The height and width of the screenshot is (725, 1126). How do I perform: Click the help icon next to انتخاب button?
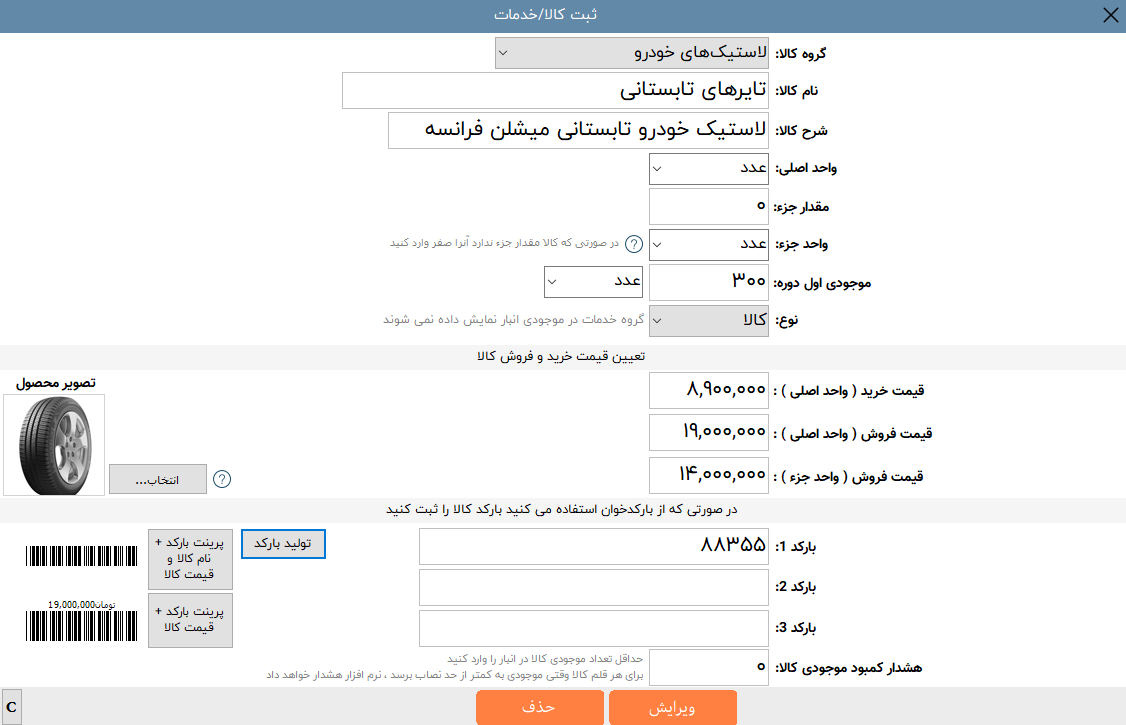tap(222, 479)
